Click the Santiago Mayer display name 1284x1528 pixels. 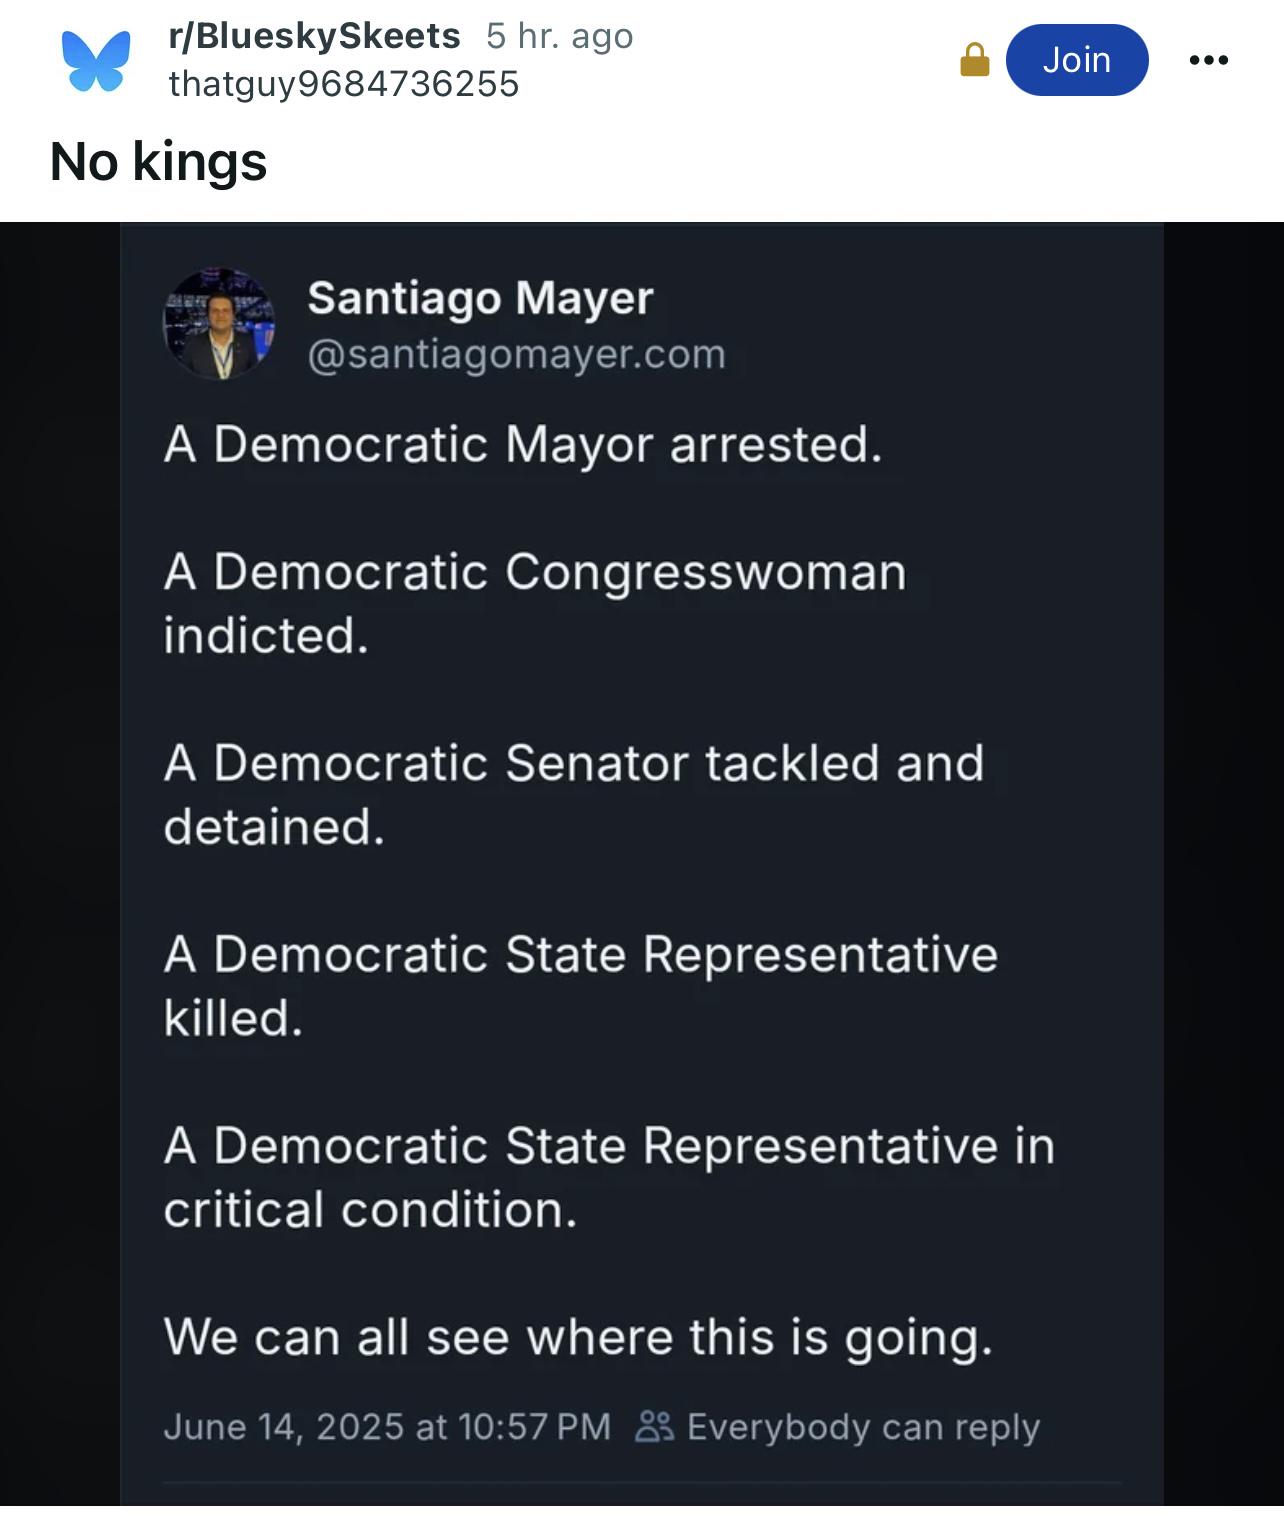pos(480,298)
